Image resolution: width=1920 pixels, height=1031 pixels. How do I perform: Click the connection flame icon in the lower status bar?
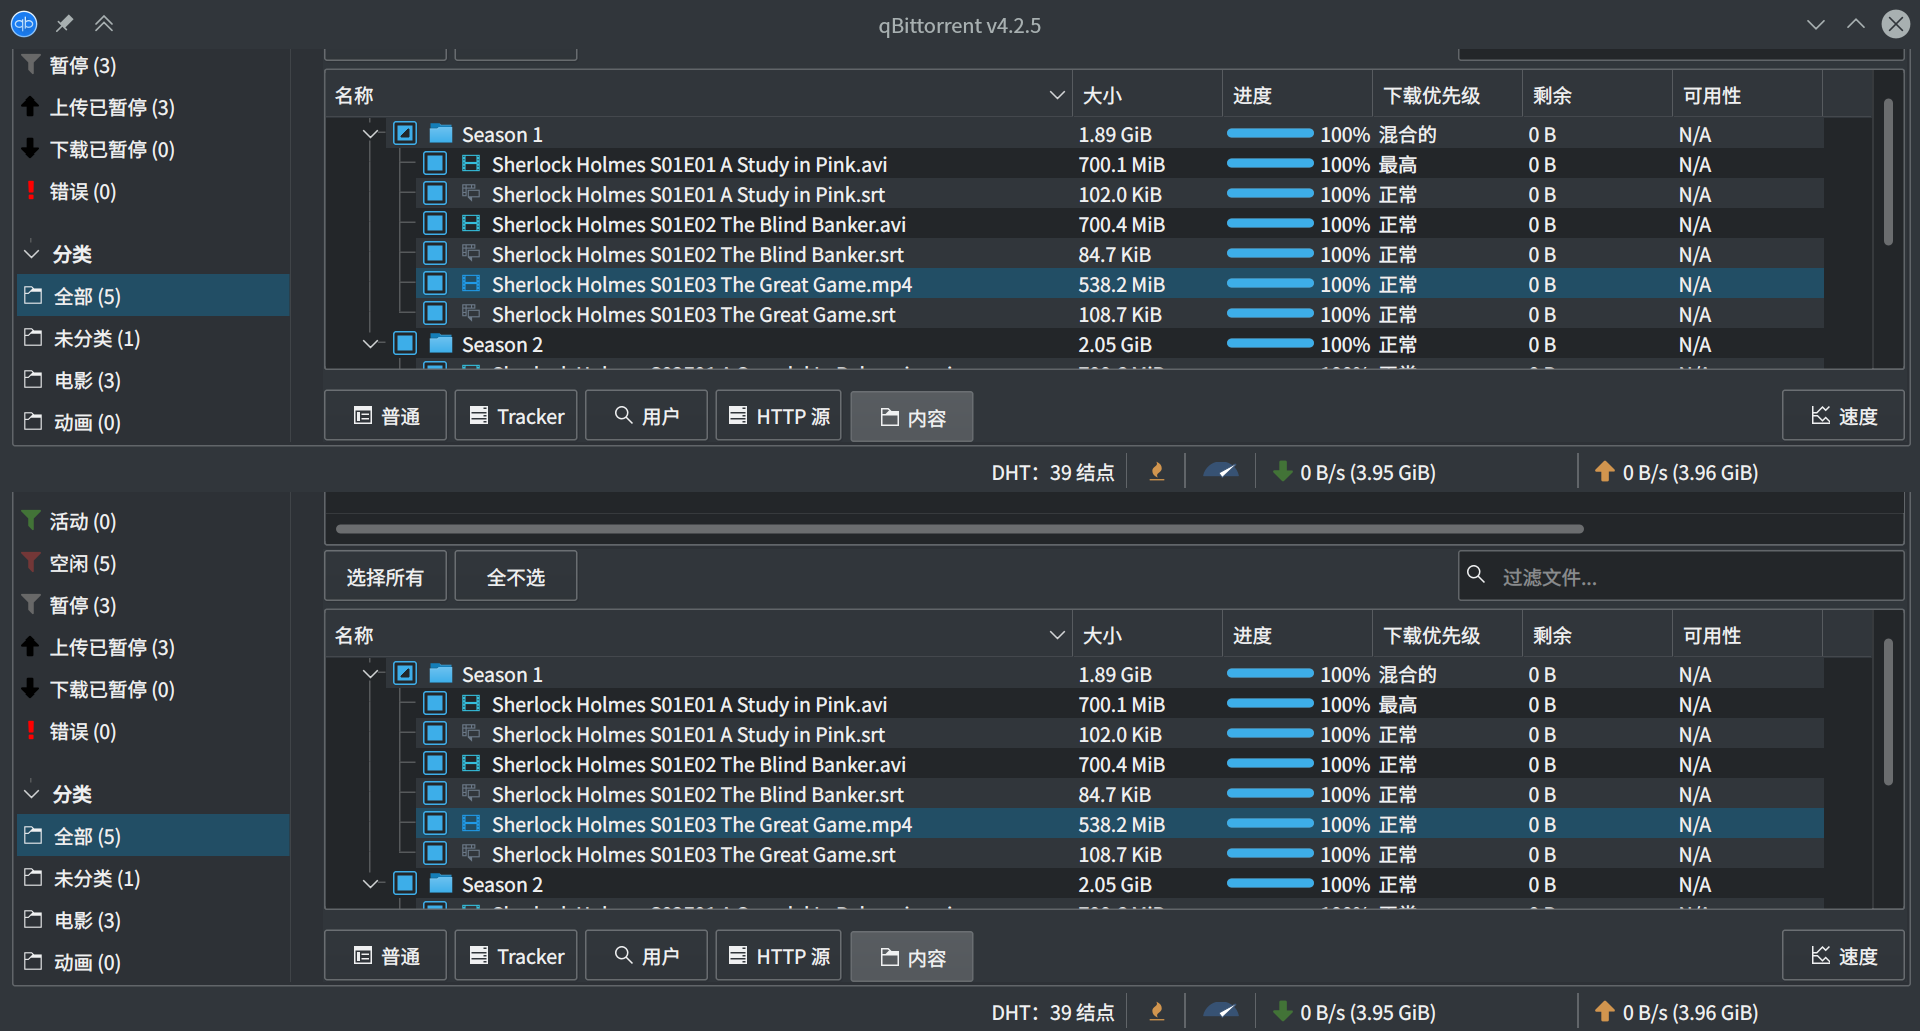point(1157,1012)
